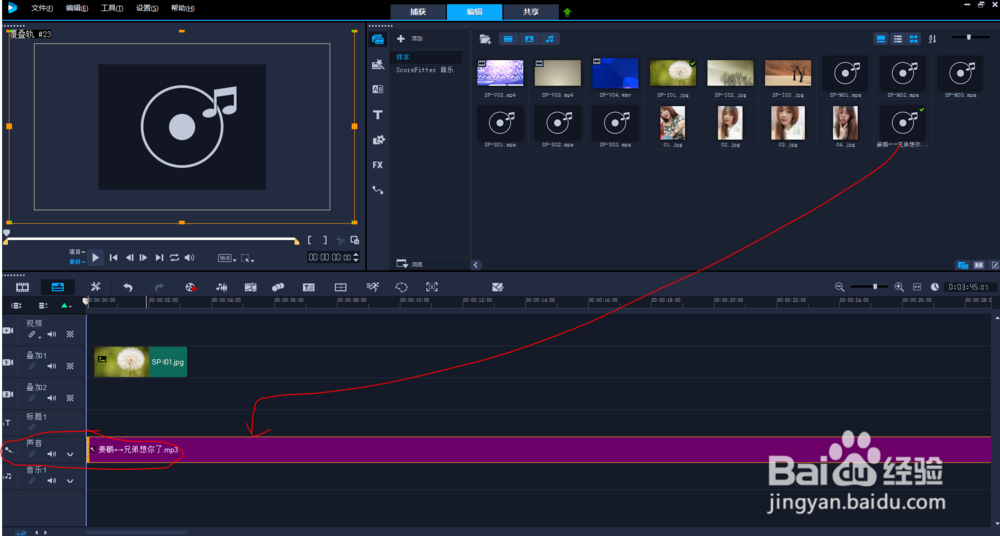This screenshot has width=1000, height=536.
Task: Open the Split screen template creator icon
Action: click(x=498, y=288)
